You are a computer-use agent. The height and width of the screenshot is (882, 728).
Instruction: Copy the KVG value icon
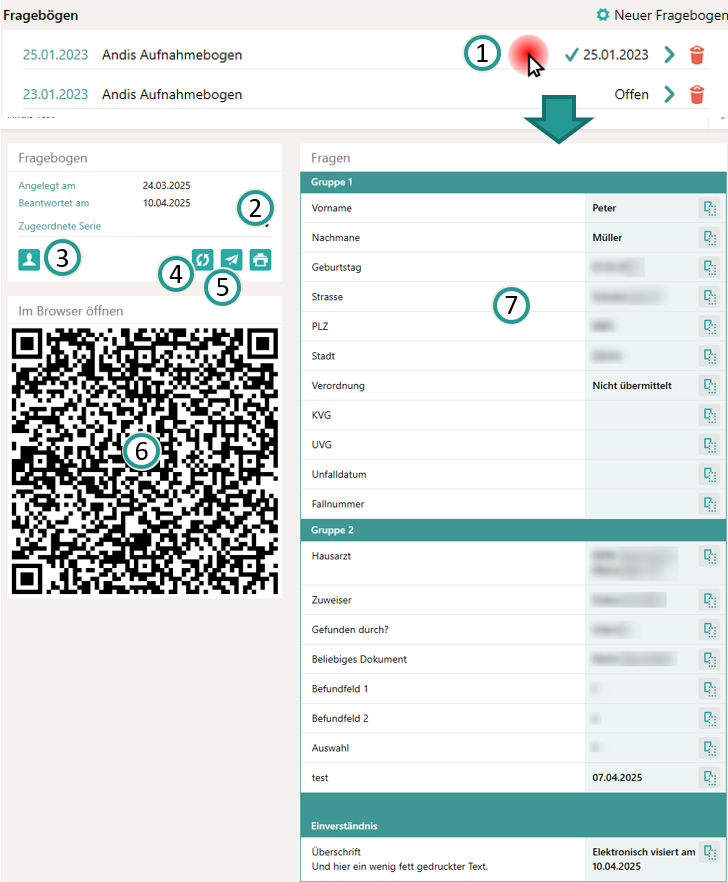(709, 415)
